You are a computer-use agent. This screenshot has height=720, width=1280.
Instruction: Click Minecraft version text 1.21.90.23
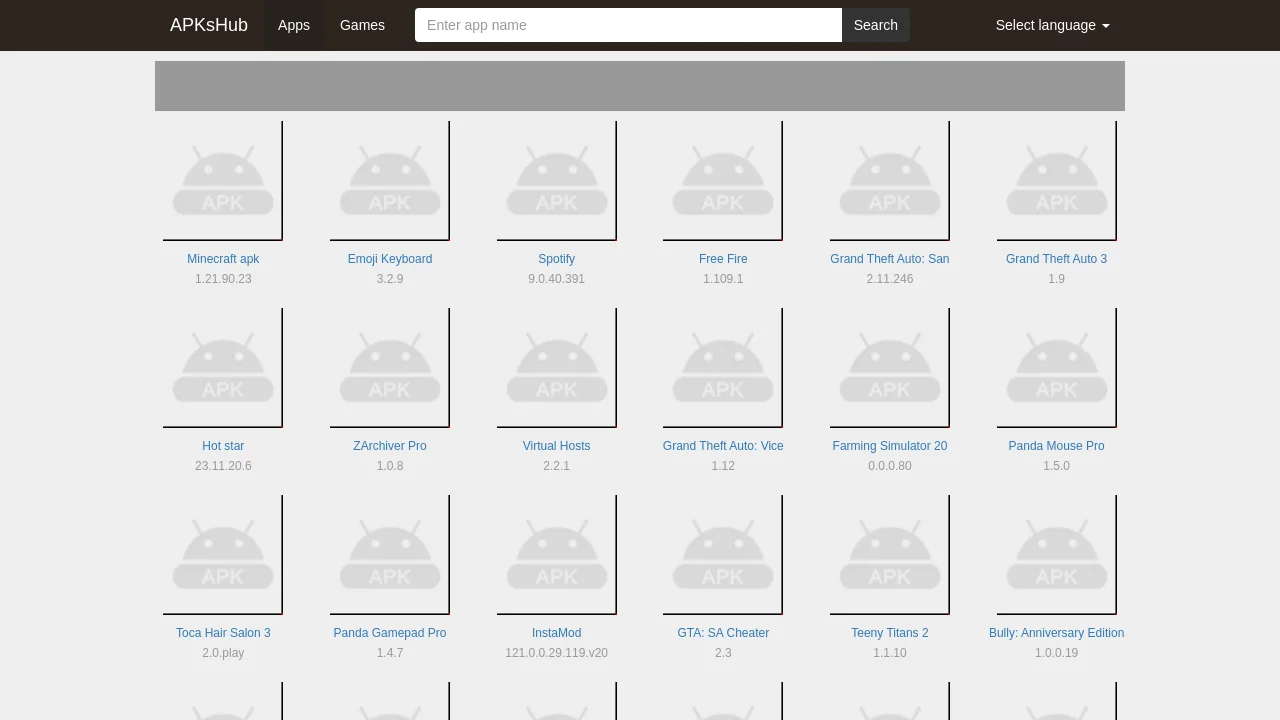(x=223, y=279)
